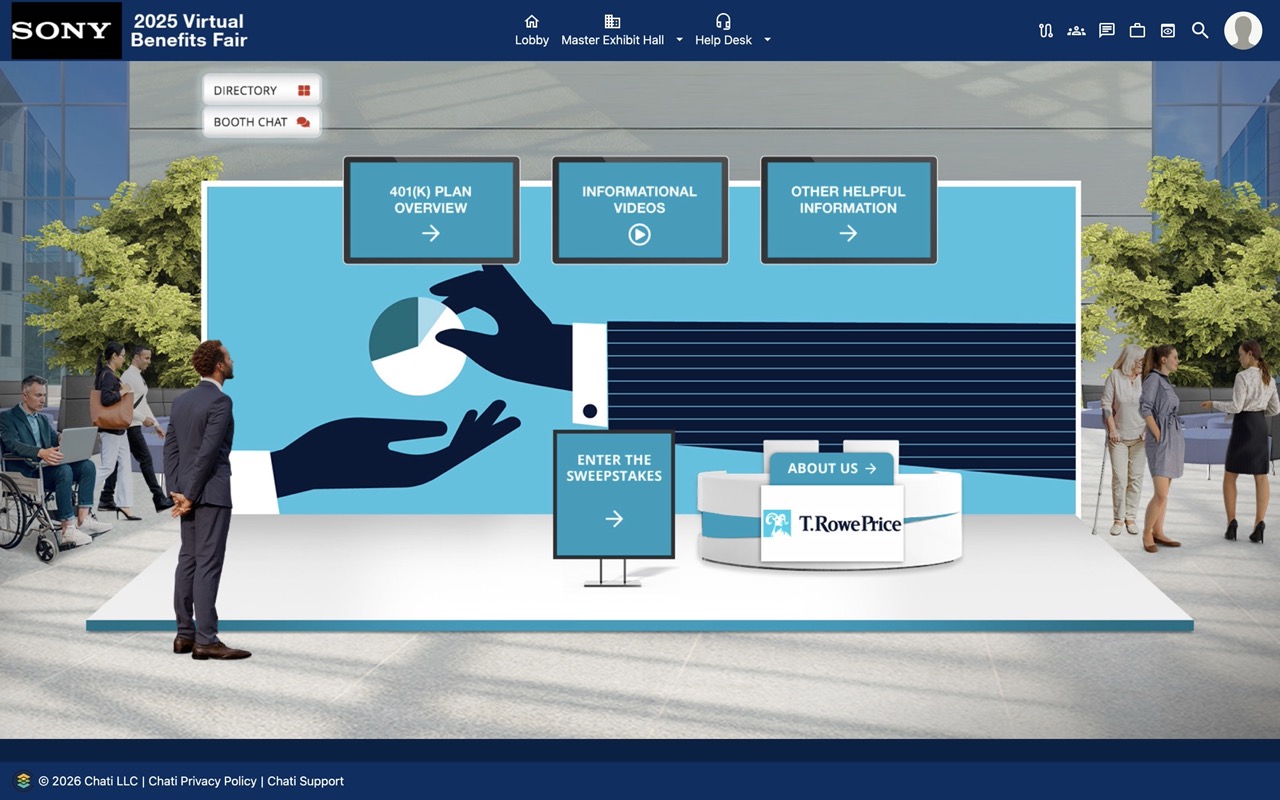Go to Lobby via home icon
This screenshot has width=1280, height=800.
532,31
